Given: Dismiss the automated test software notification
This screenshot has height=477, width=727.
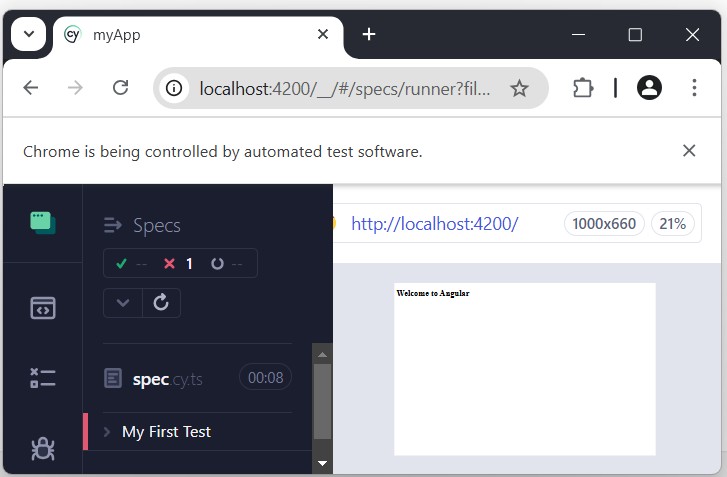Looking at the screenshot, I should (x=689, y=151).
